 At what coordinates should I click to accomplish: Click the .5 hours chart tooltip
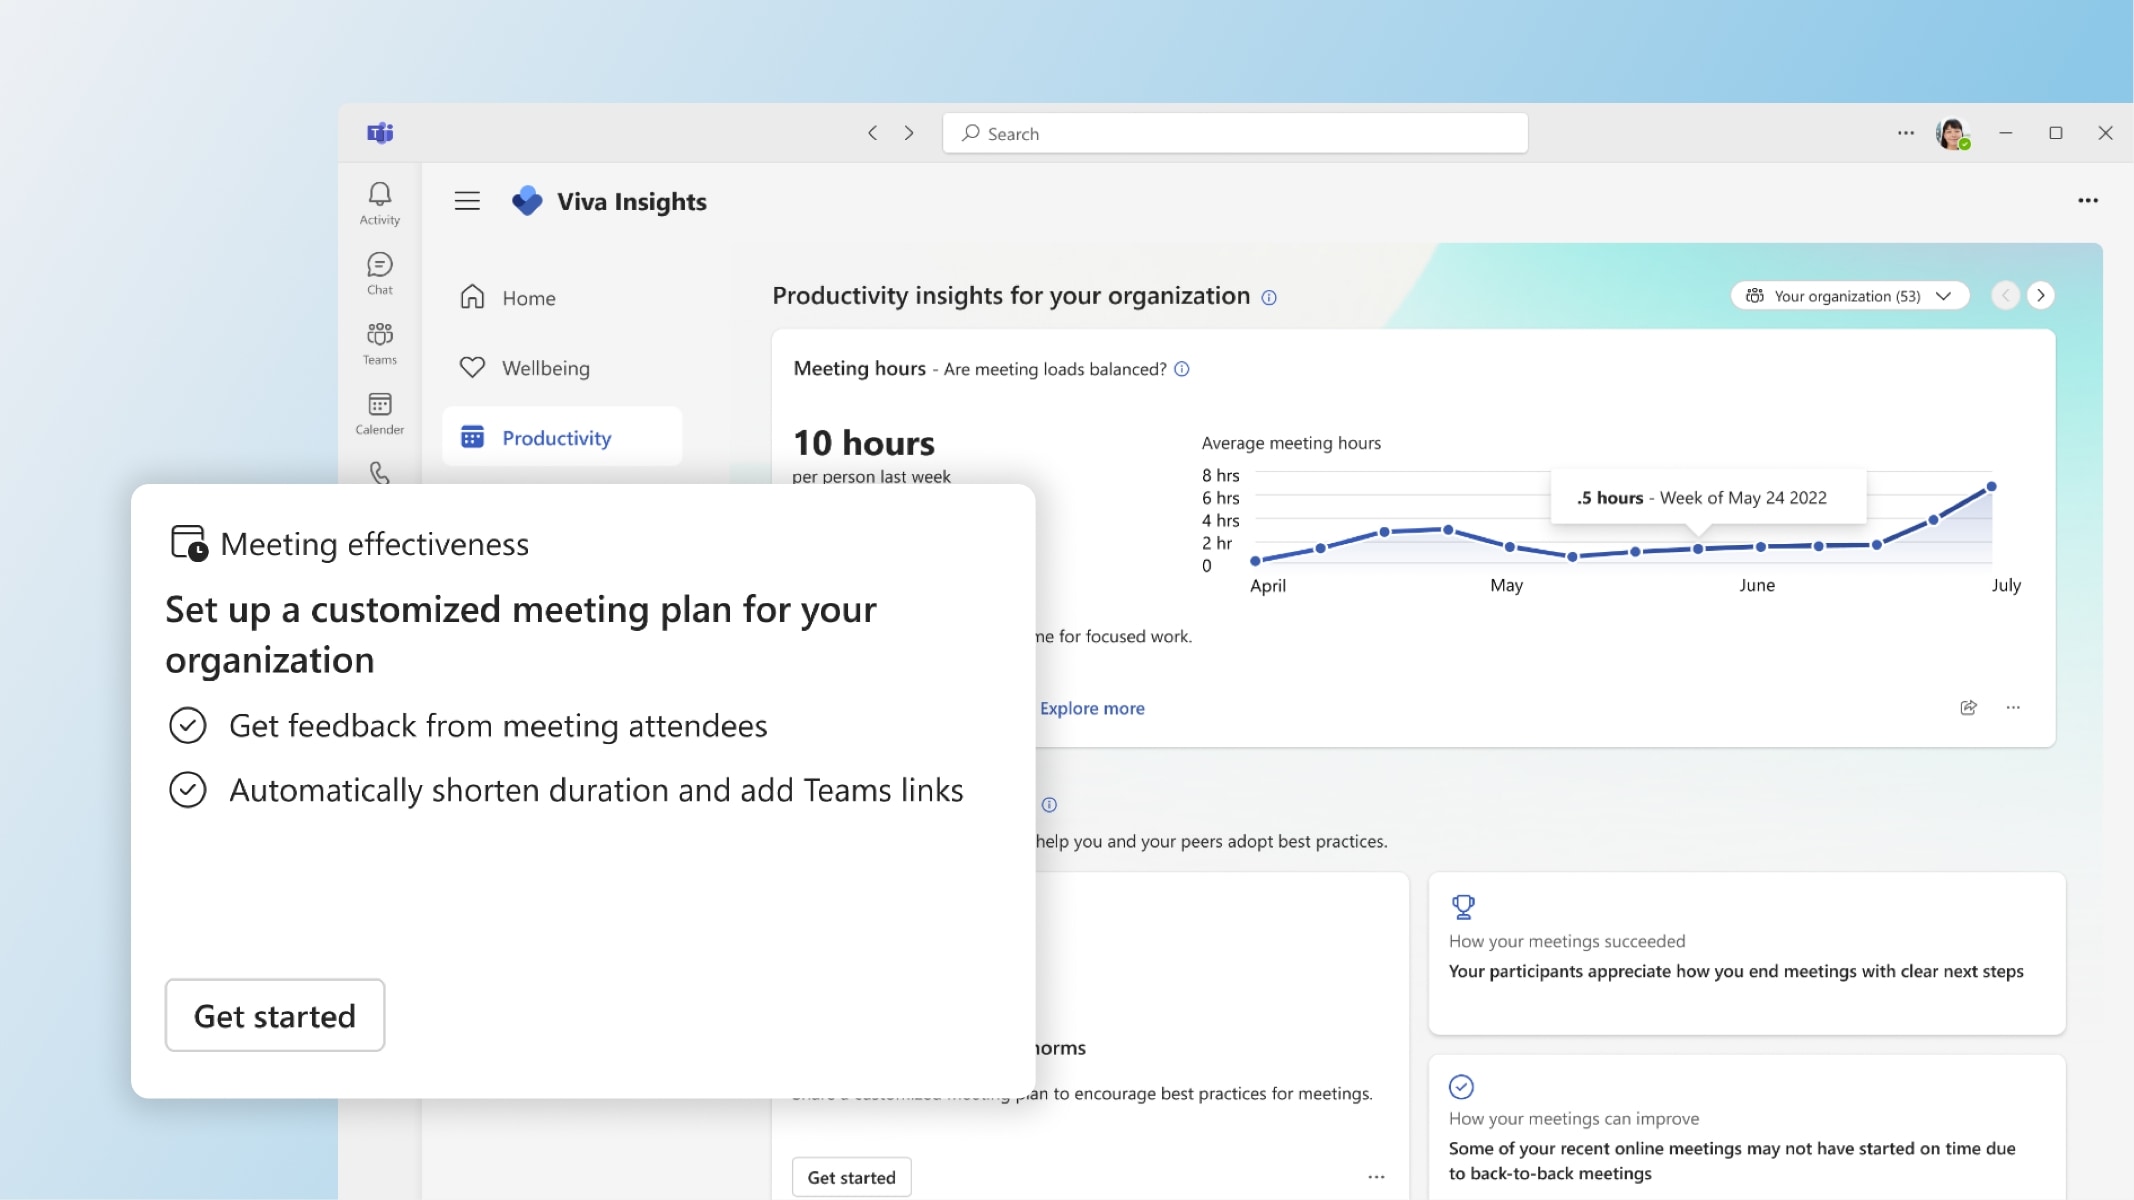[x=1708, y=497]
